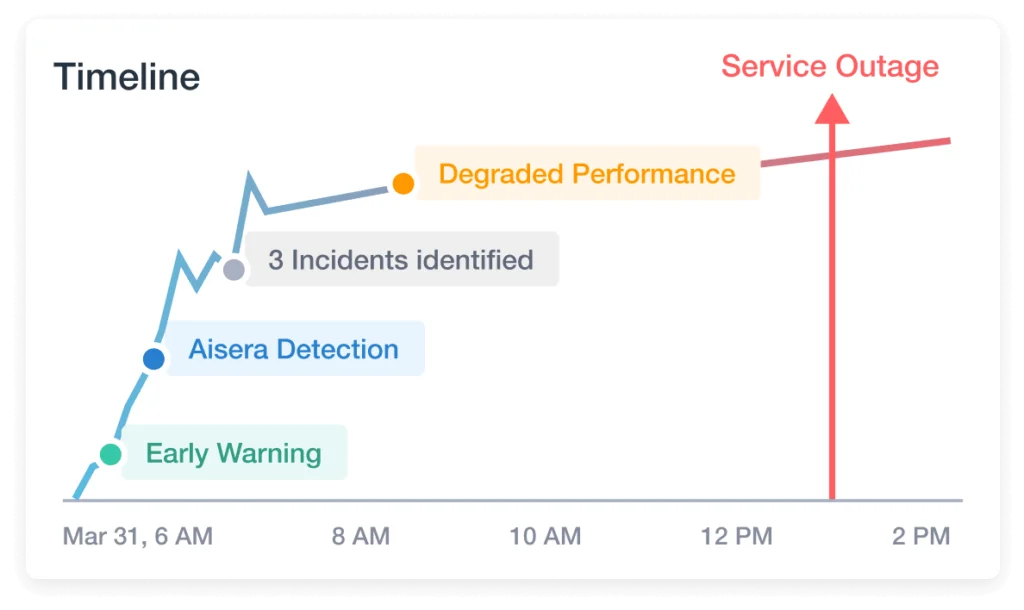The width and height of the screenshot is (1024, 610).
Task: Select the 12 PM axis label
Action: click(x=736, y=536)
